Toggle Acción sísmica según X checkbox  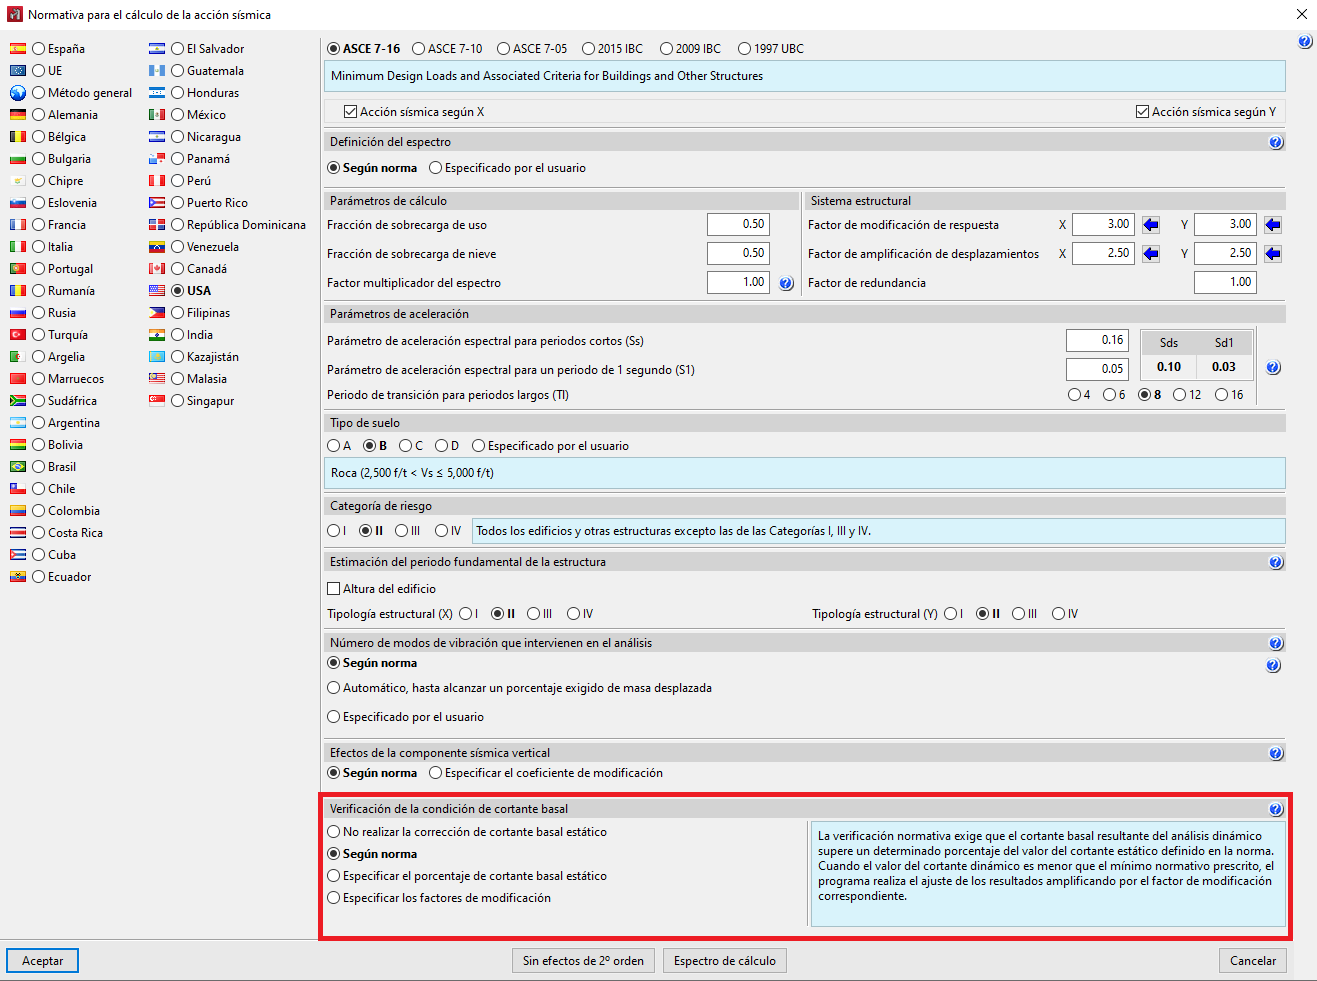(350, 112)
